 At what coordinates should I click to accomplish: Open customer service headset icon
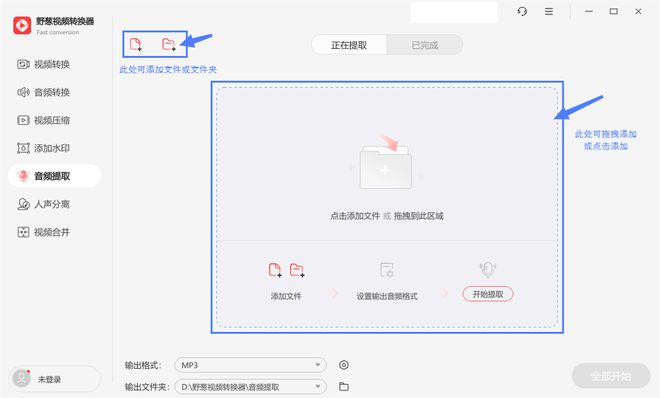(522, 11)
